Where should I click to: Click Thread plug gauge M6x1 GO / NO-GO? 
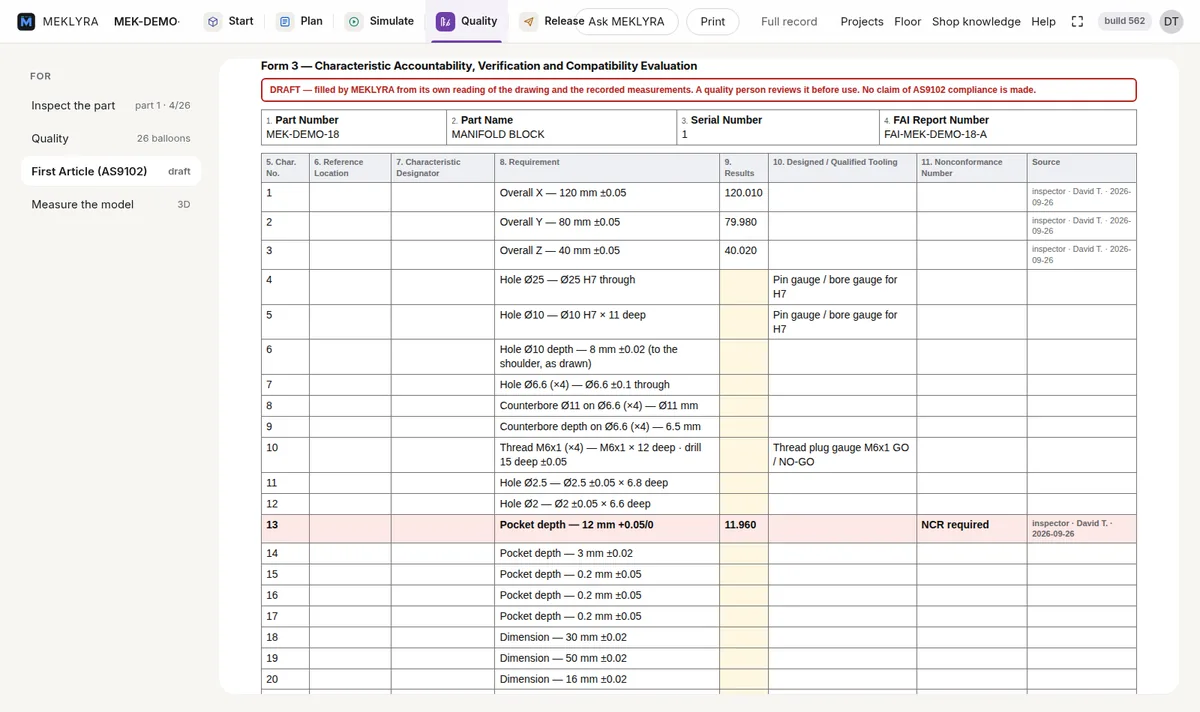click(x=841, y=455)
